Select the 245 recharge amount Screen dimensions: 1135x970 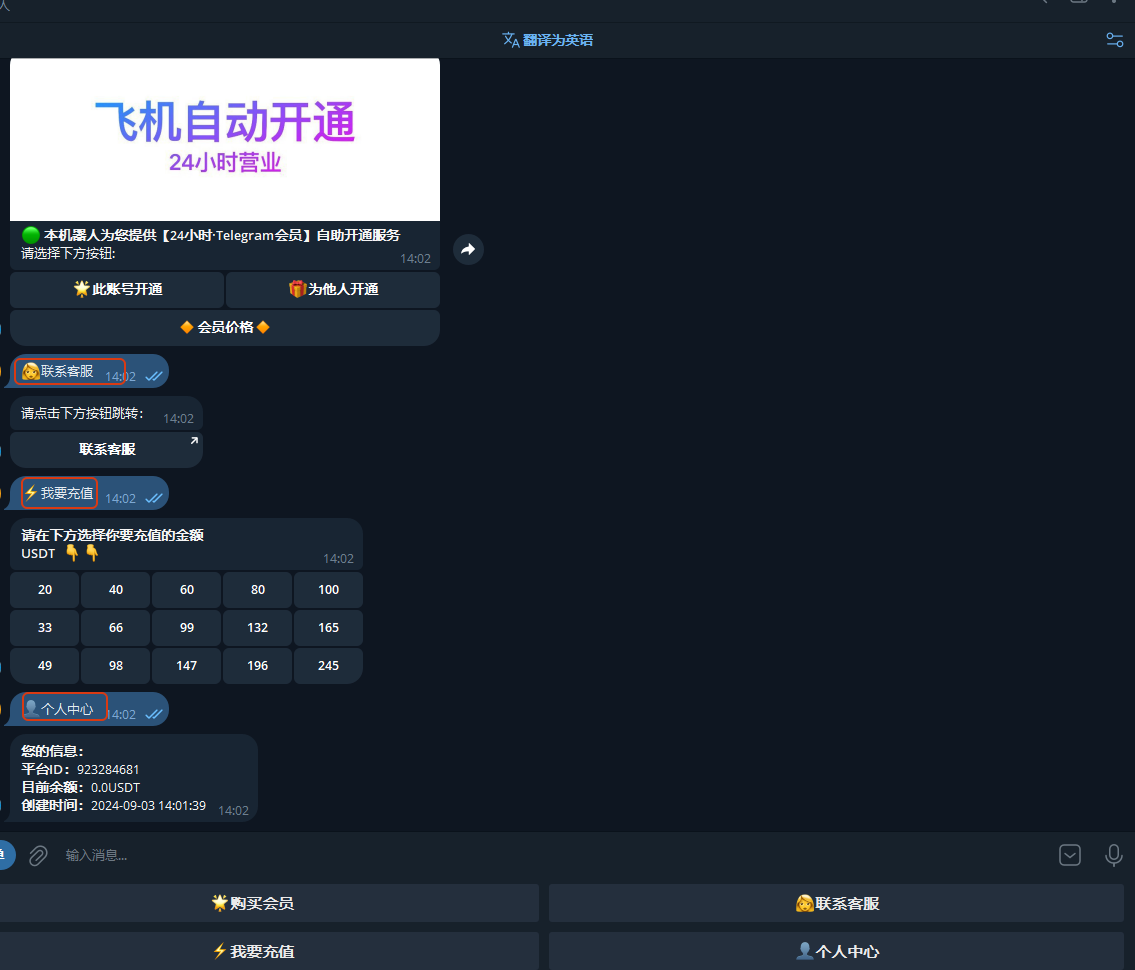pyautogui.click(x=328, y=665)
